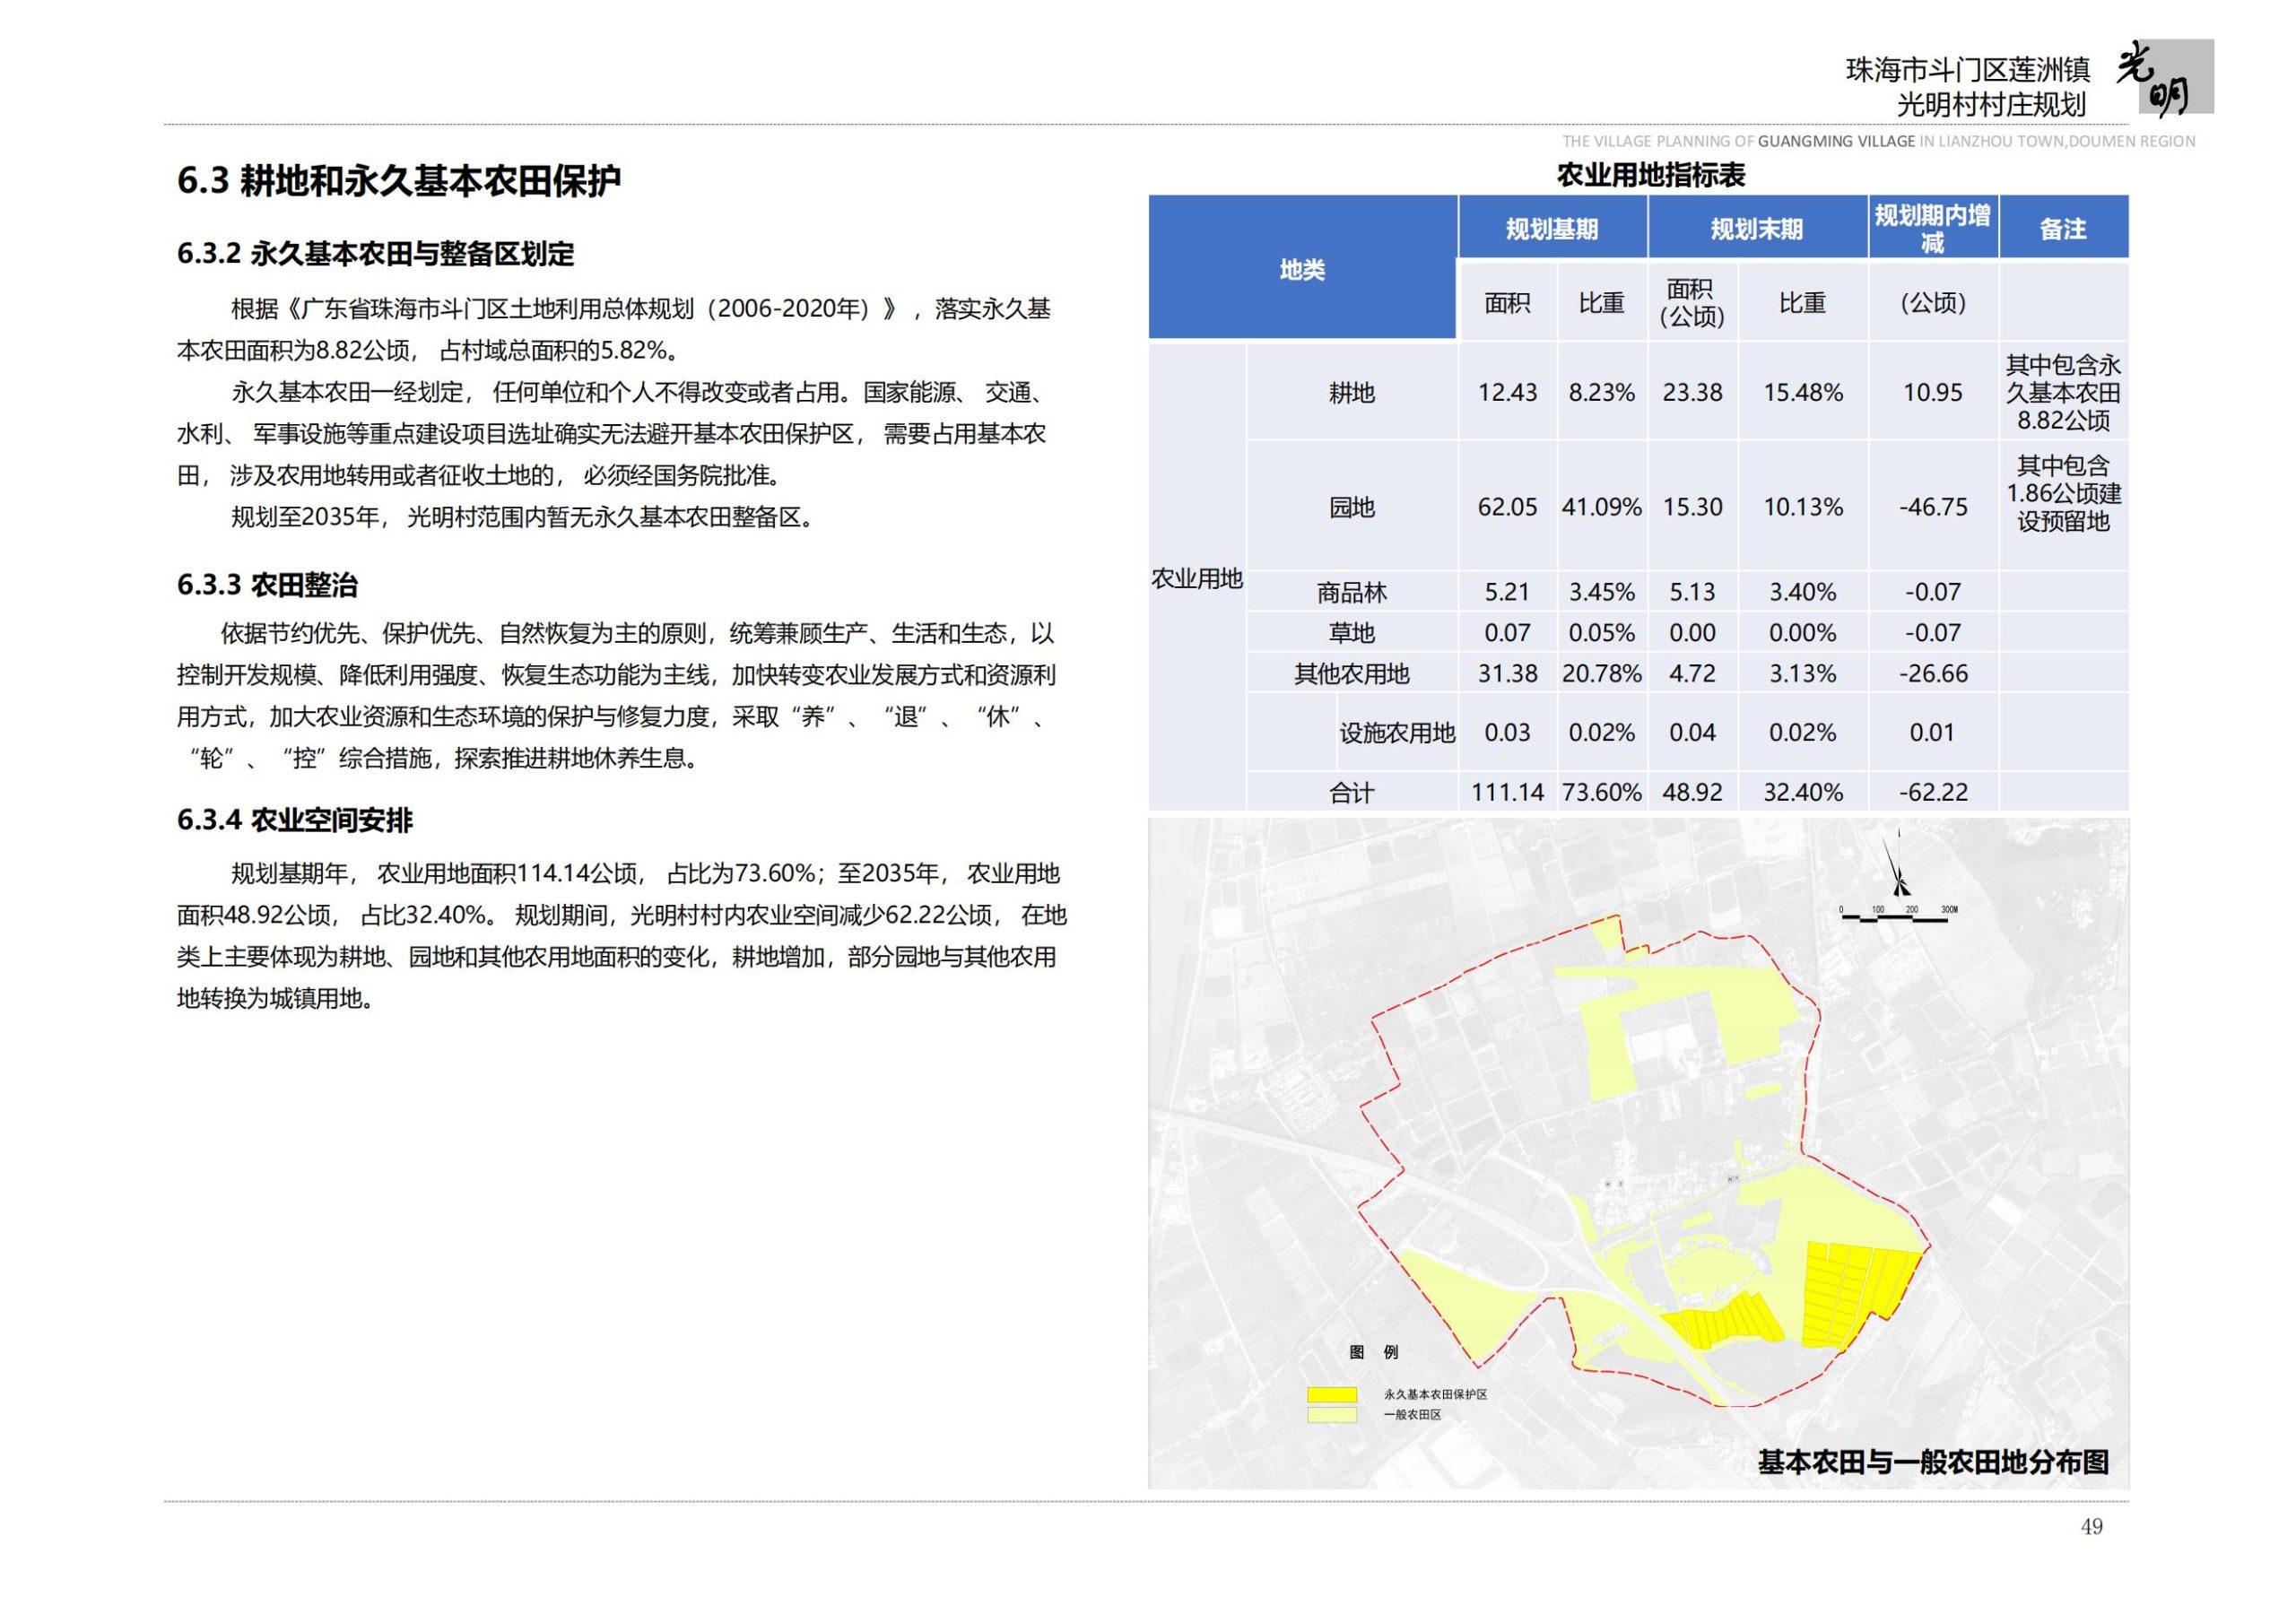The width and height of the screenshot is (2296, 1623).
Task: Click the 商品林 row label
Action: pyautogui.click(x=1352, y=593)
